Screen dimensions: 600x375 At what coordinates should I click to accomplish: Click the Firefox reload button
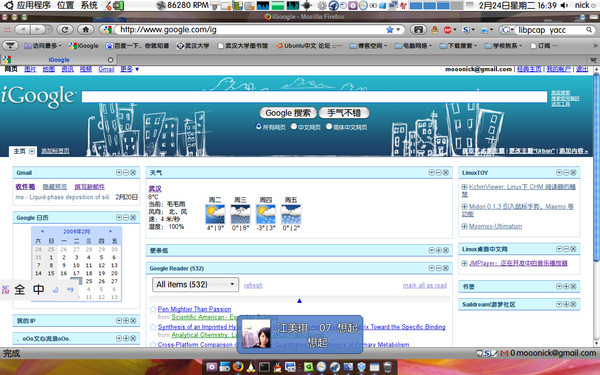[65, 29]
